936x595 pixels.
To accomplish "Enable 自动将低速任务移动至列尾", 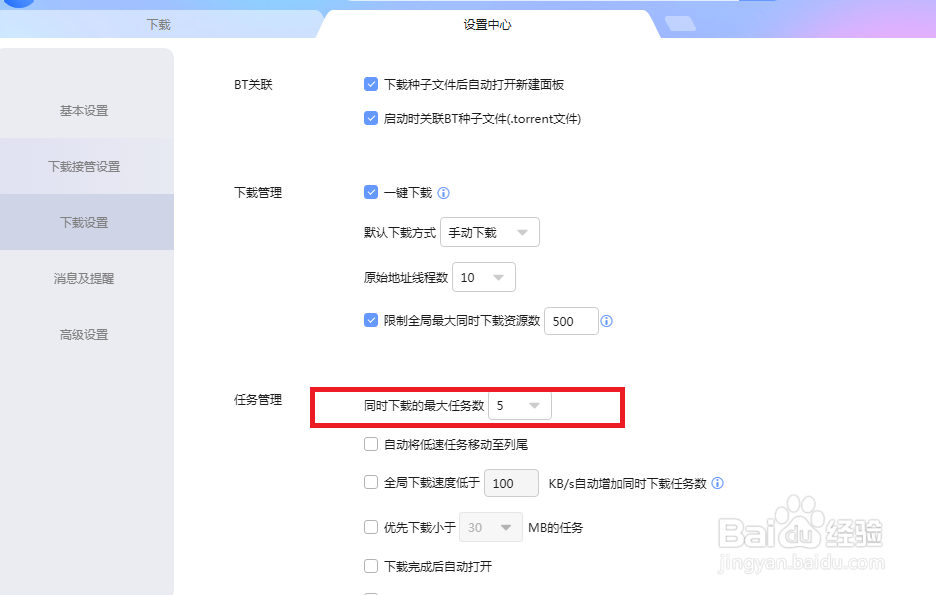I will click(x=371, y=444).
